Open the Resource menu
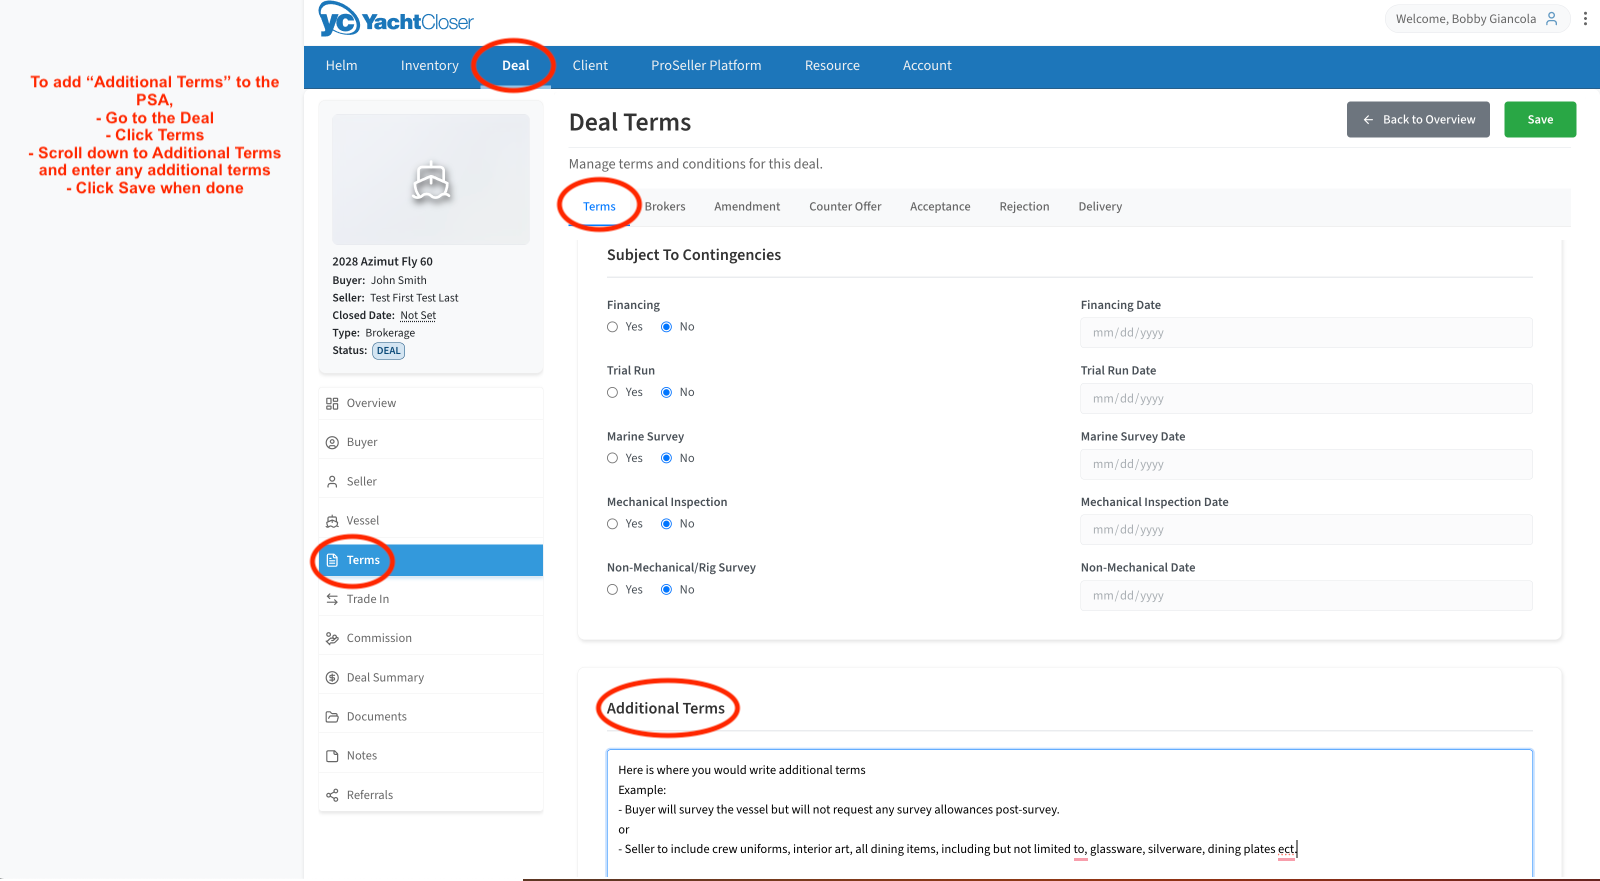The width and height of the screenshot is (1600, 881). (832, 66)
